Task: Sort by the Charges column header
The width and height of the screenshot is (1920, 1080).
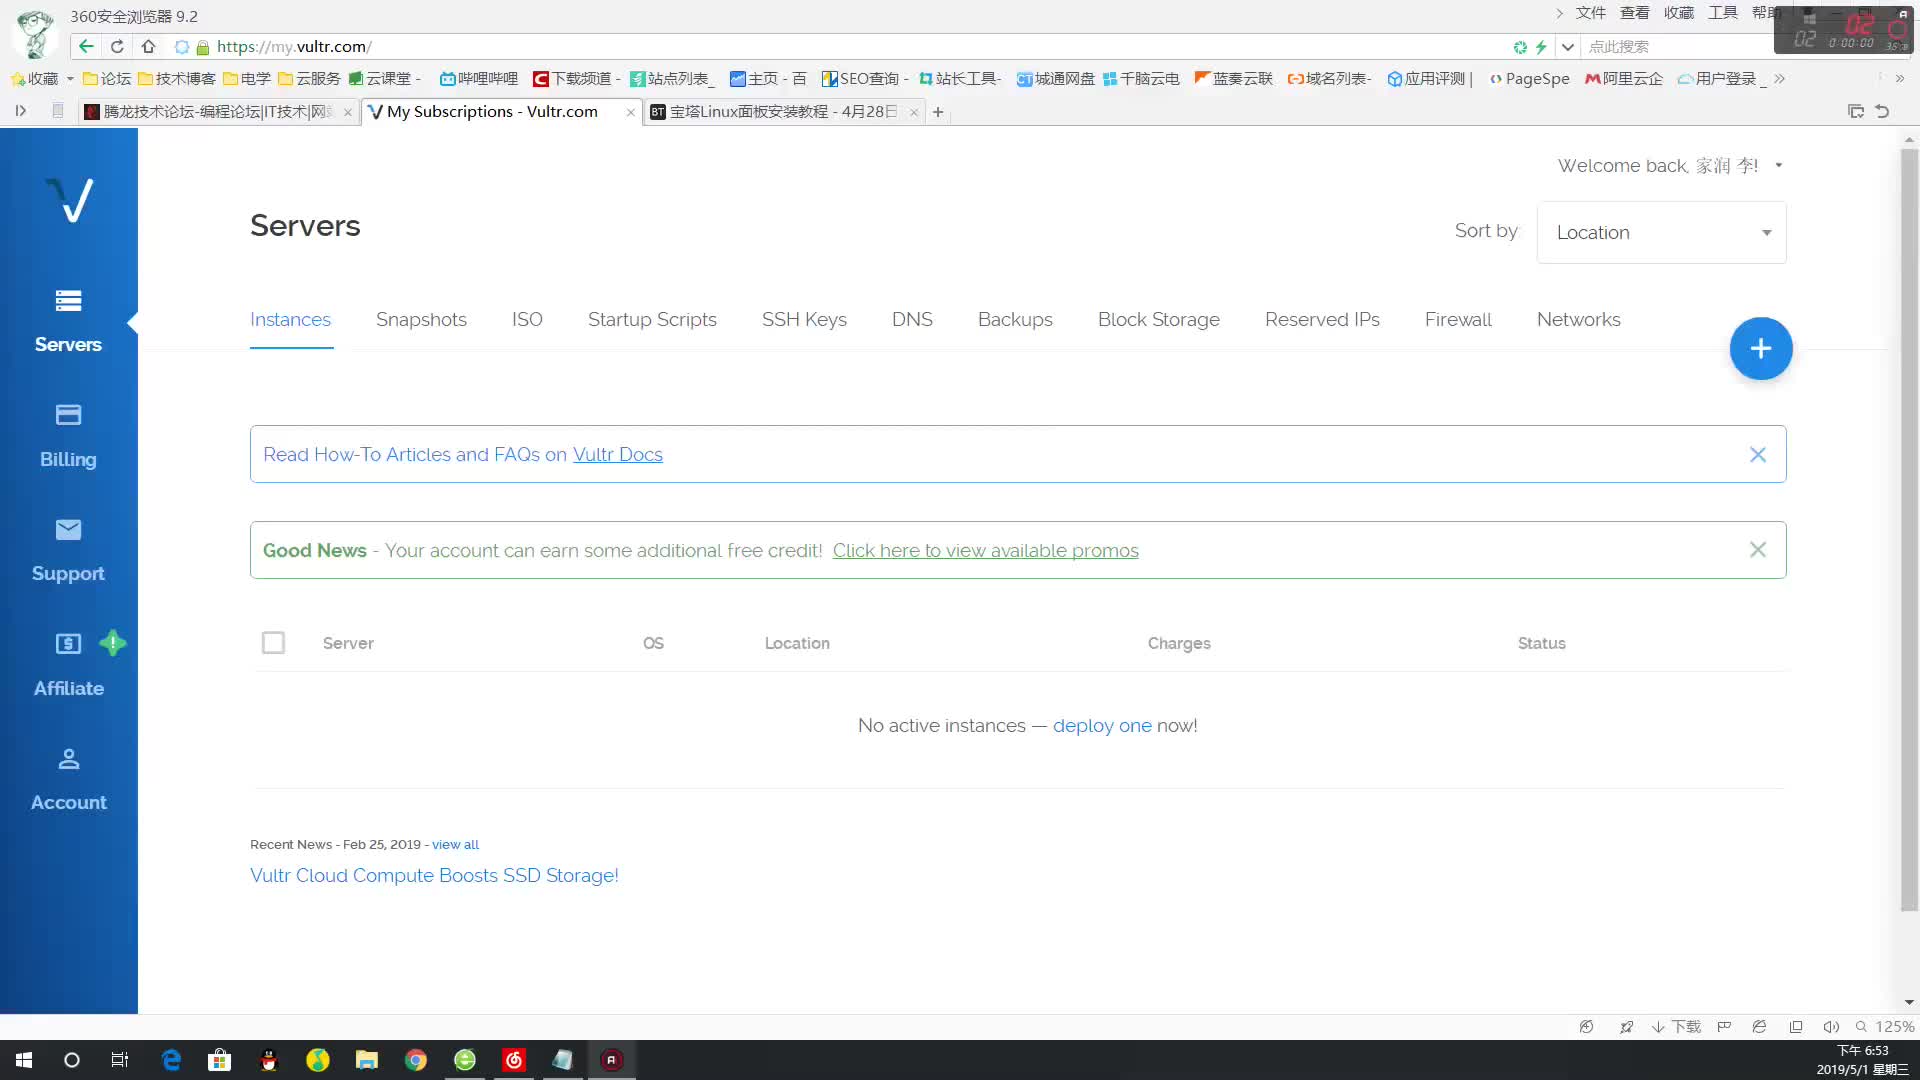Action: click(x=1179, y=643)
